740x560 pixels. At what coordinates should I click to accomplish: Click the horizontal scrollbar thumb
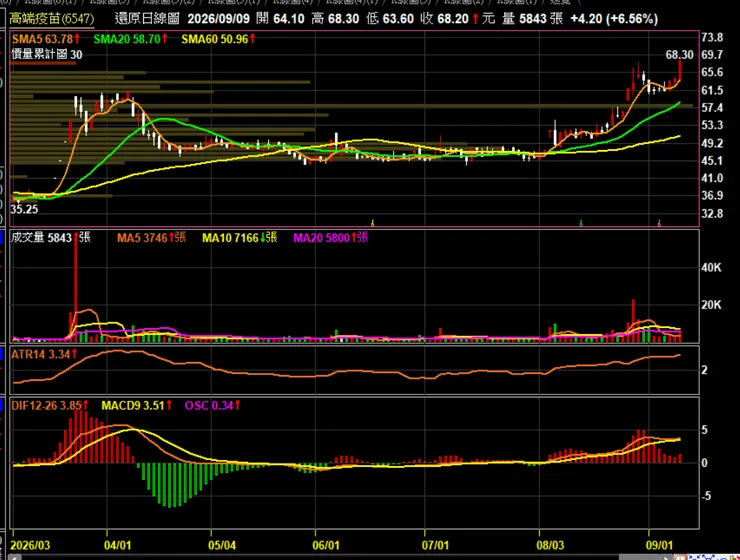click(638, 558)
